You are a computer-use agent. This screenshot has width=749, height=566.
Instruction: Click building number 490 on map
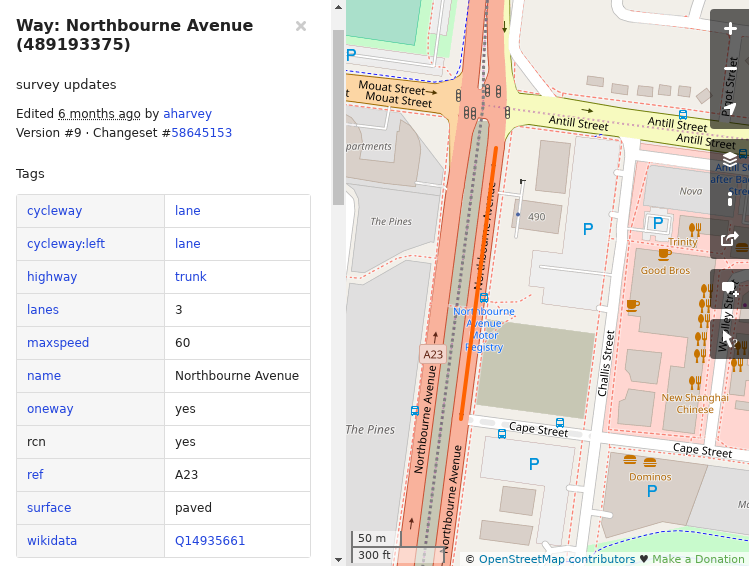tap(536, 217)
